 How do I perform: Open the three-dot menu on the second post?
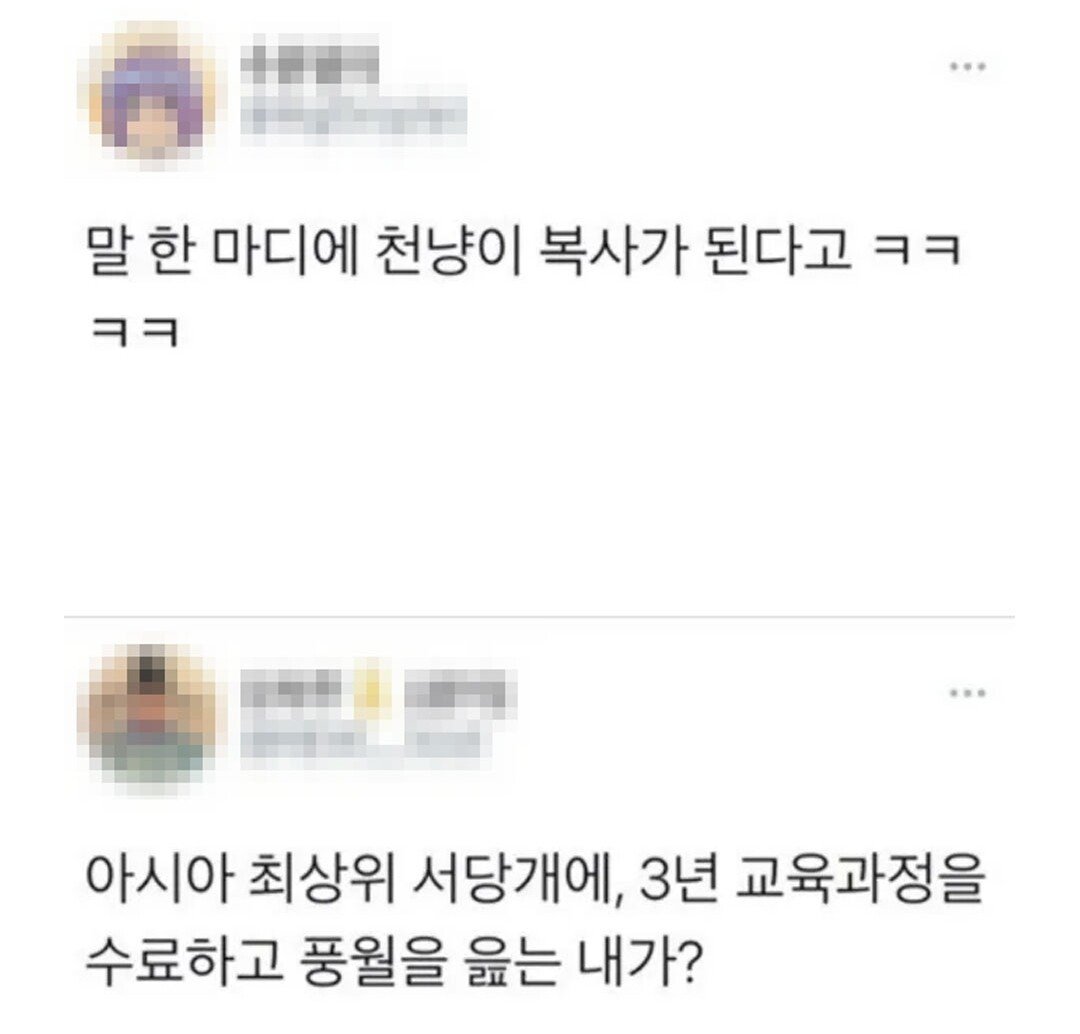[968, 693]
